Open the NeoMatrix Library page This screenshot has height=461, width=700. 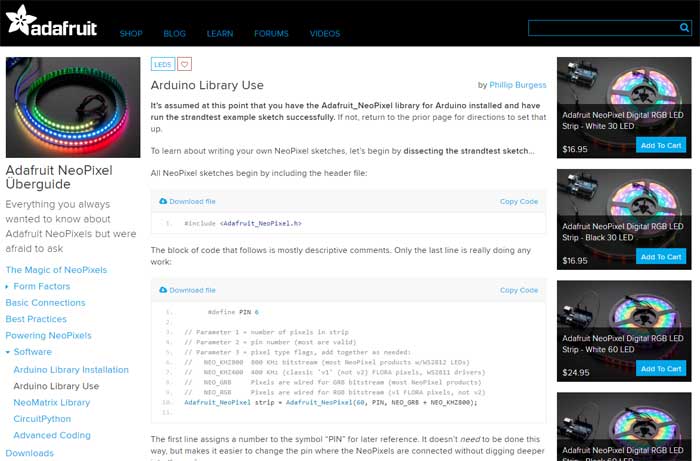[51, 402]
